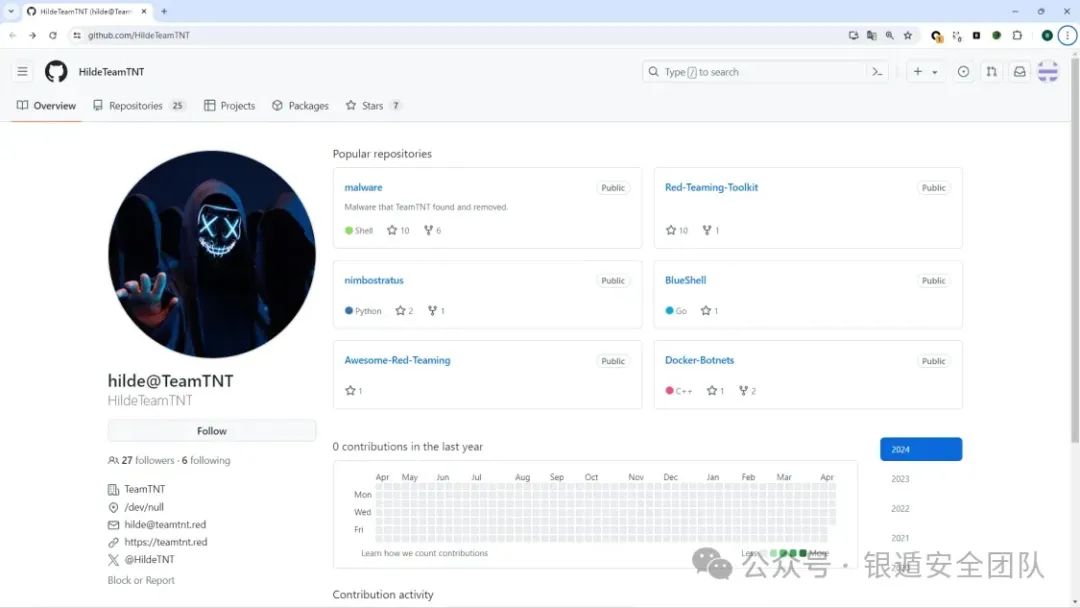Open the browser zoom magnifier icon
Screen dimensions: 1080x608
tap(890, 35)
